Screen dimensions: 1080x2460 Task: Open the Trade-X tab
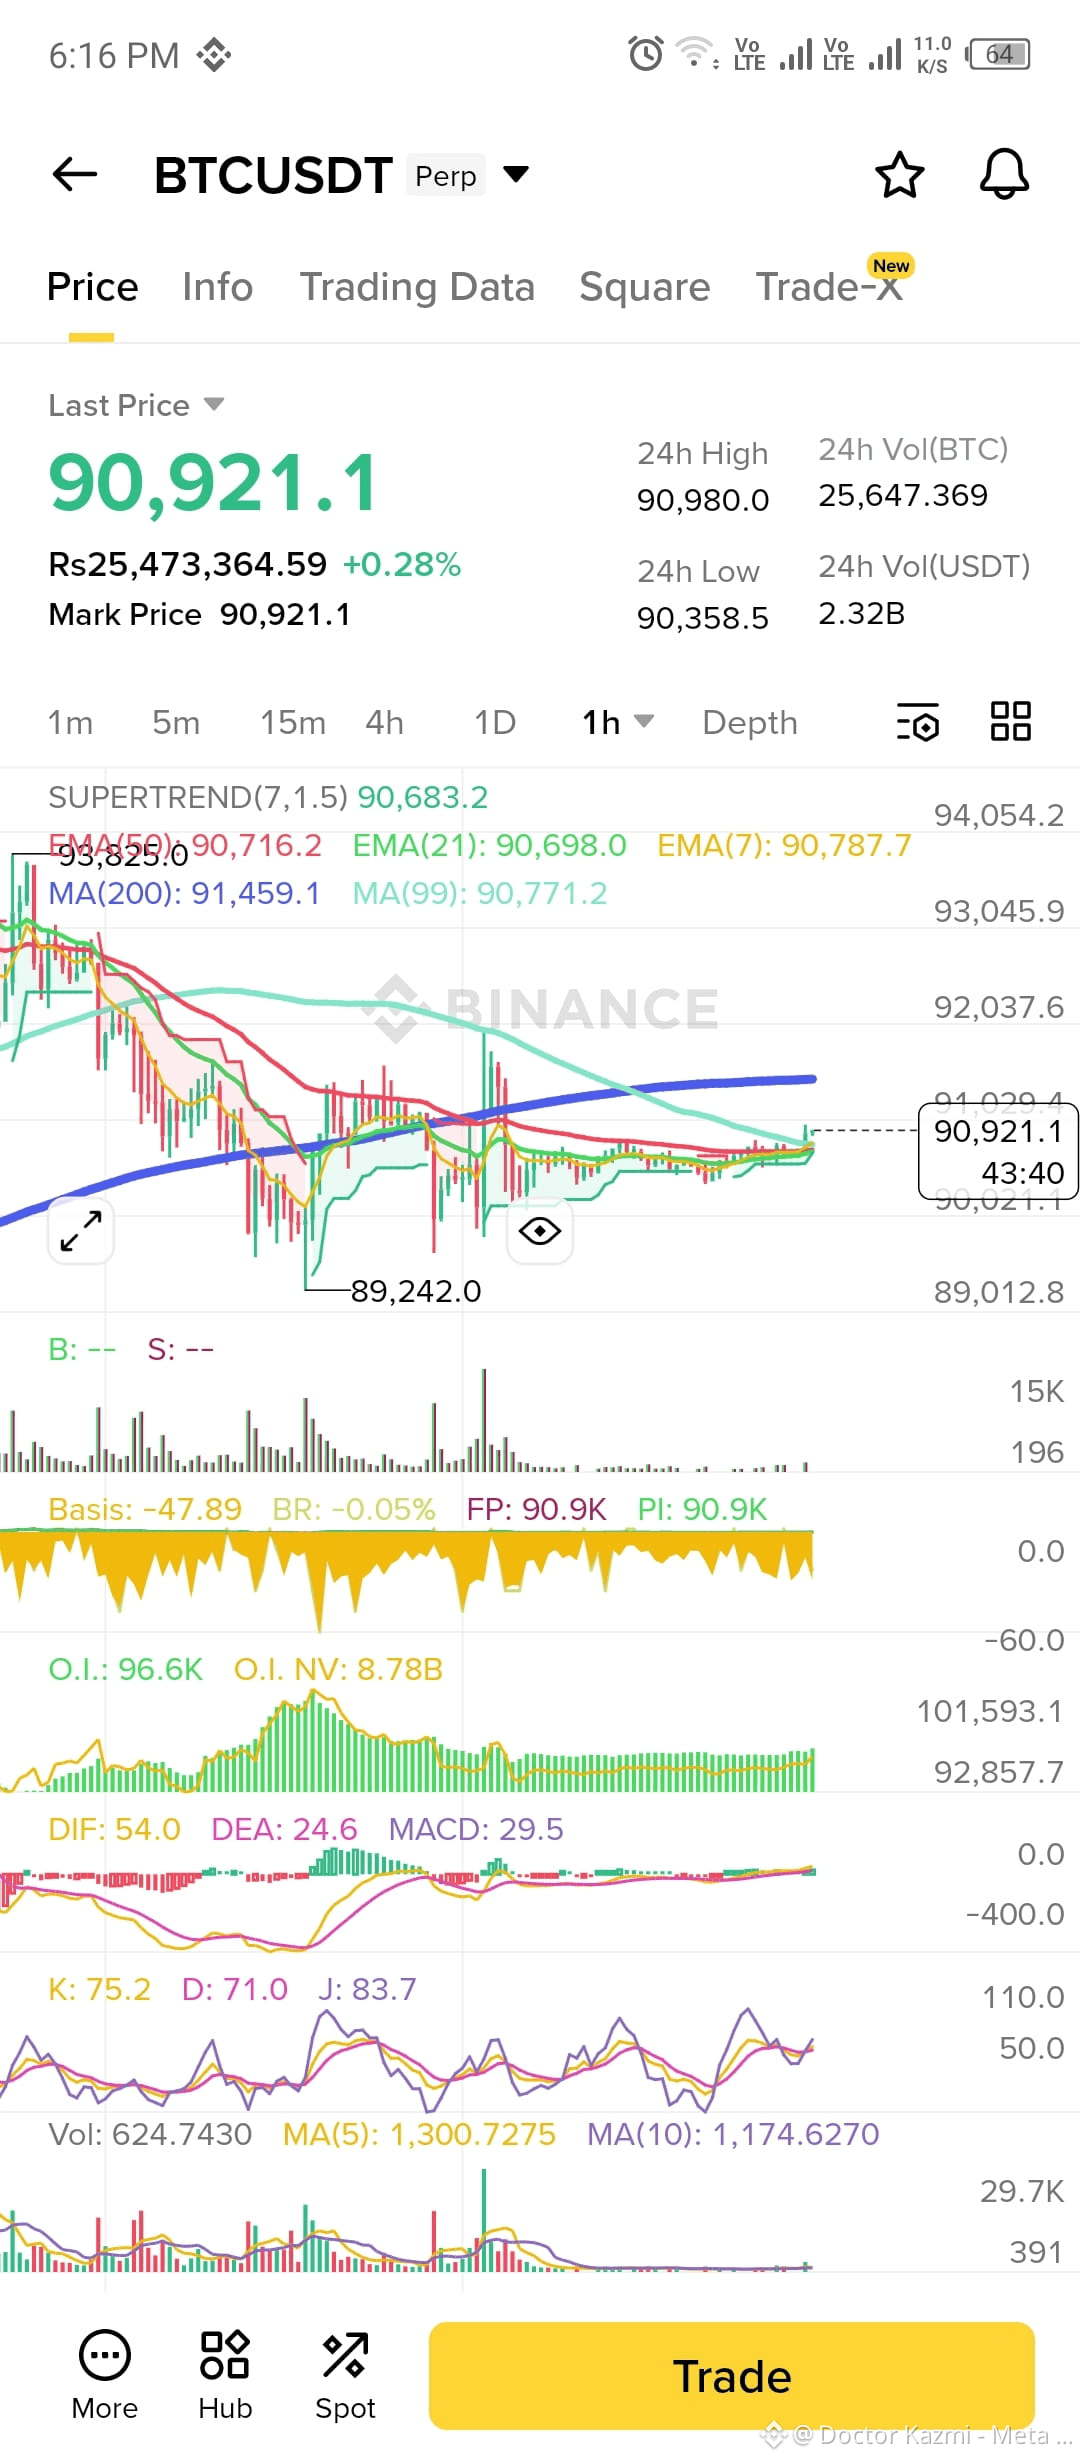829,287
